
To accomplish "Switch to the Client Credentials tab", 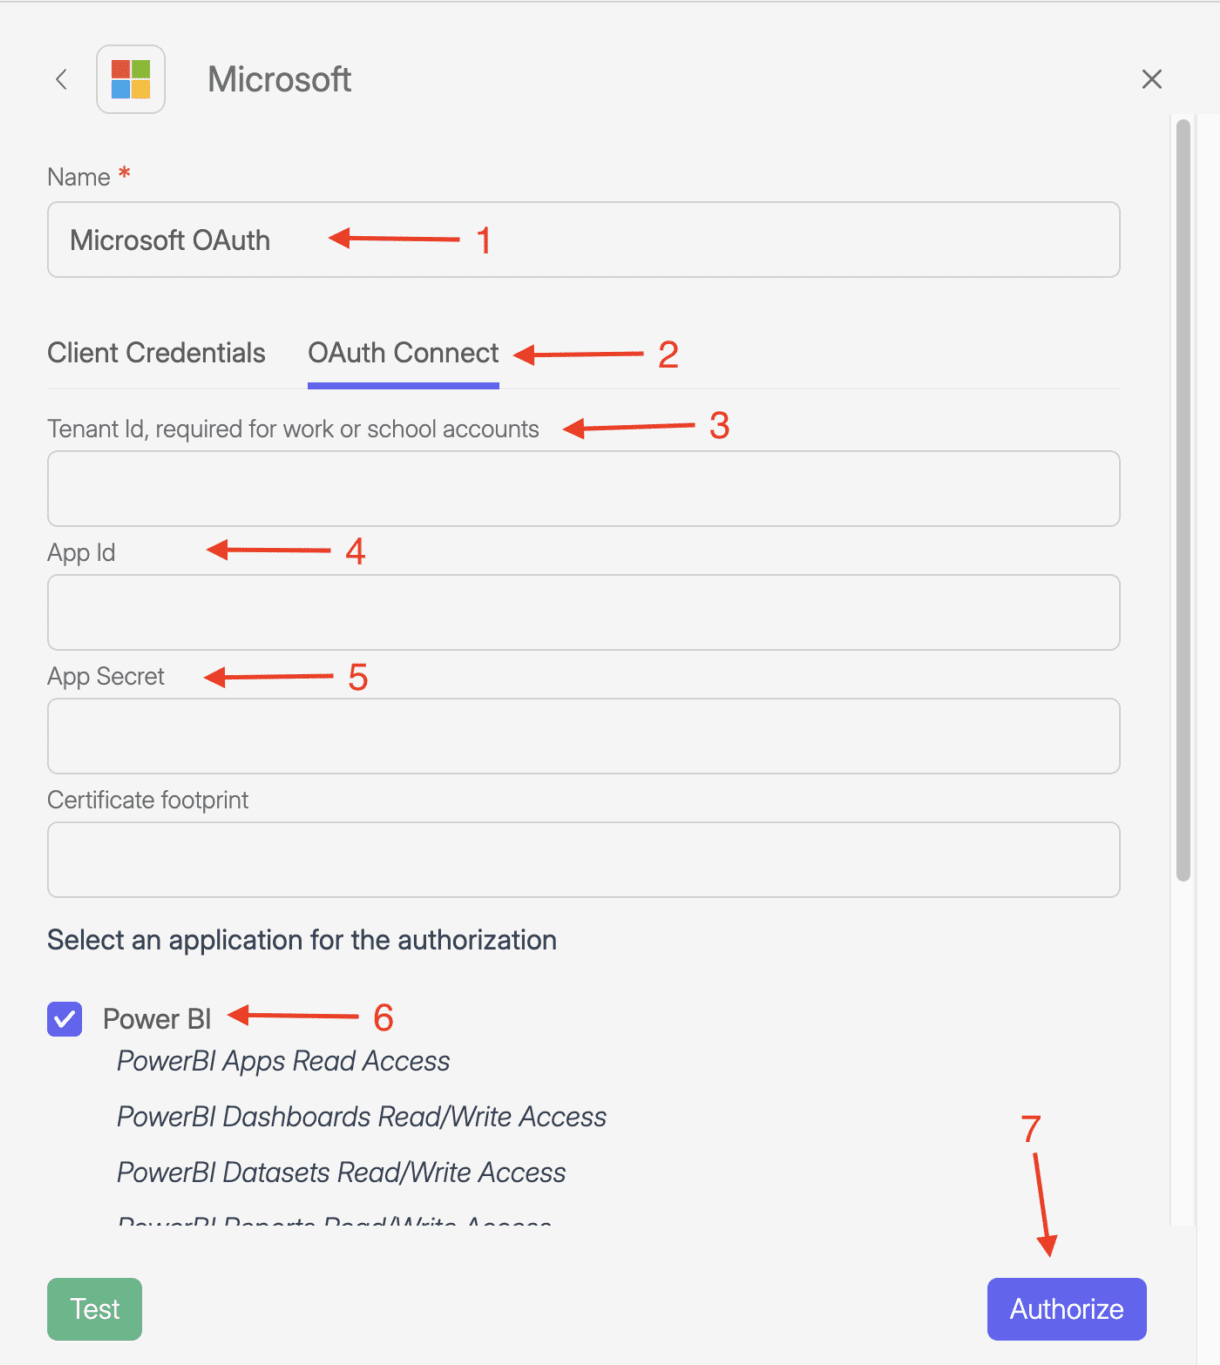I will pos(156,353).
